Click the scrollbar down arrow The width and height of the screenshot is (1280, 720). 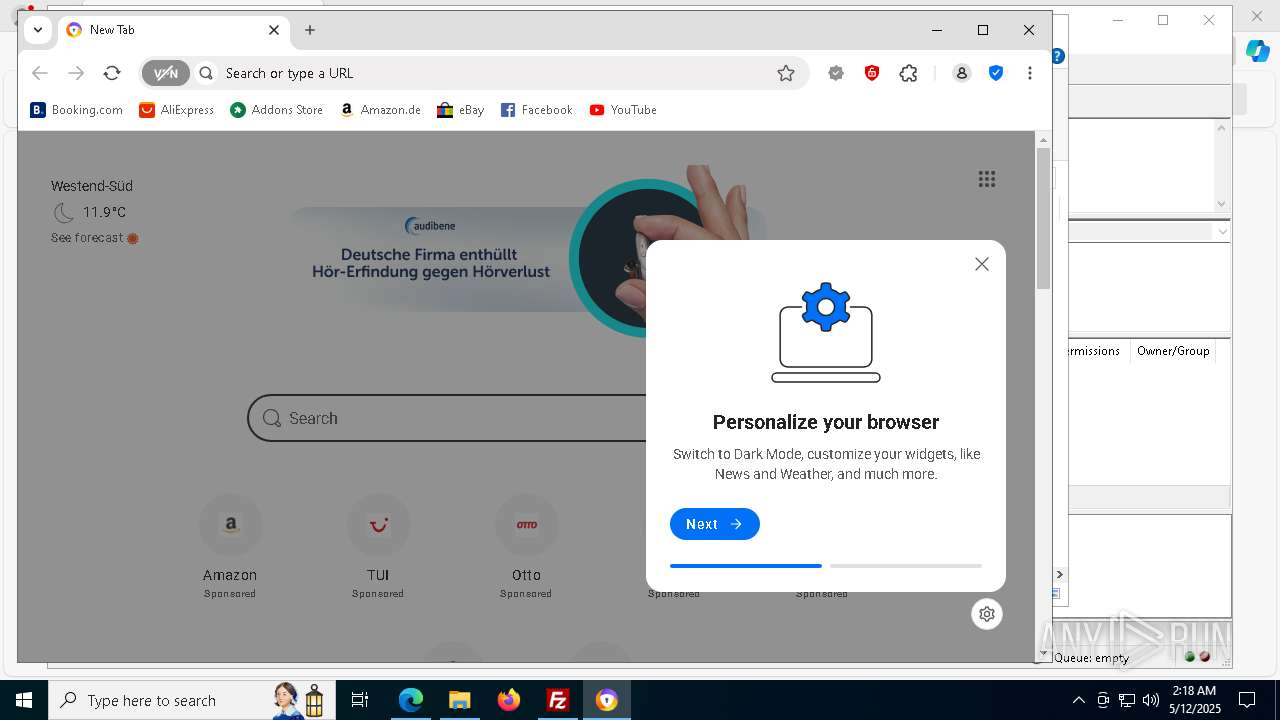pyautogui.click(x=1044, y=654)
